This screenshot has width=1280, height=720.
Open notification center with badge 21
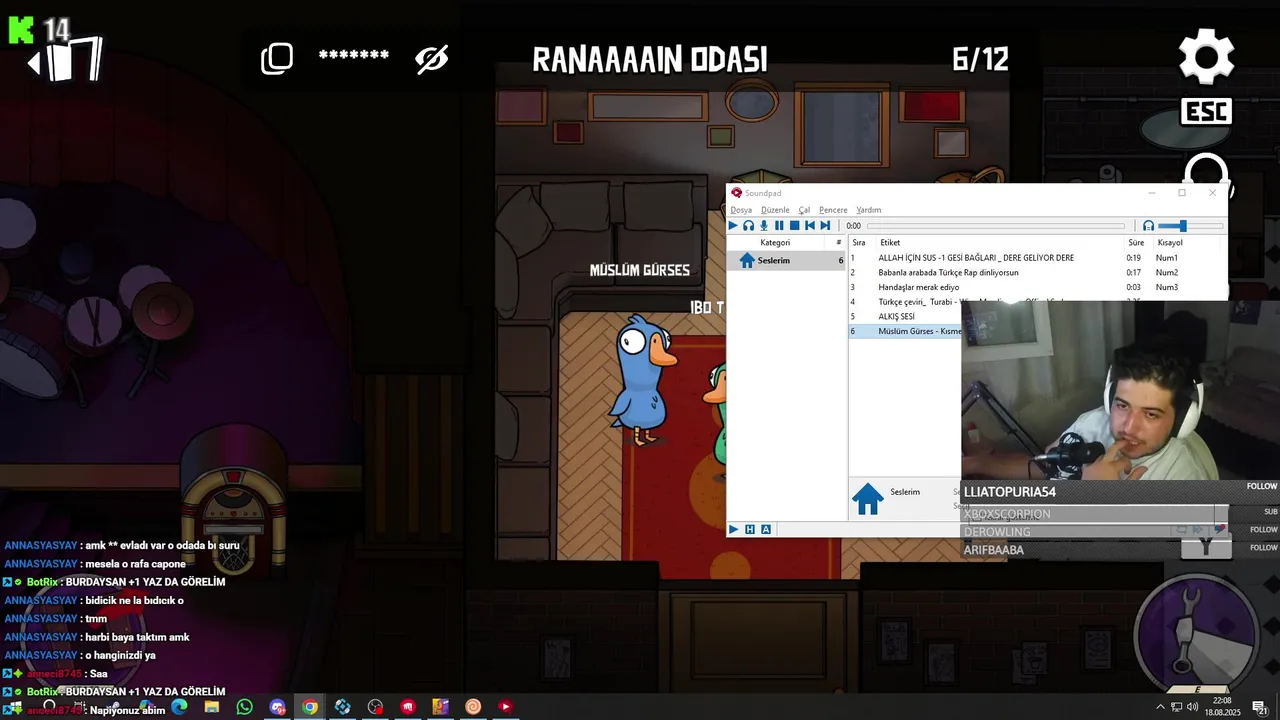tap(1260, 708)
